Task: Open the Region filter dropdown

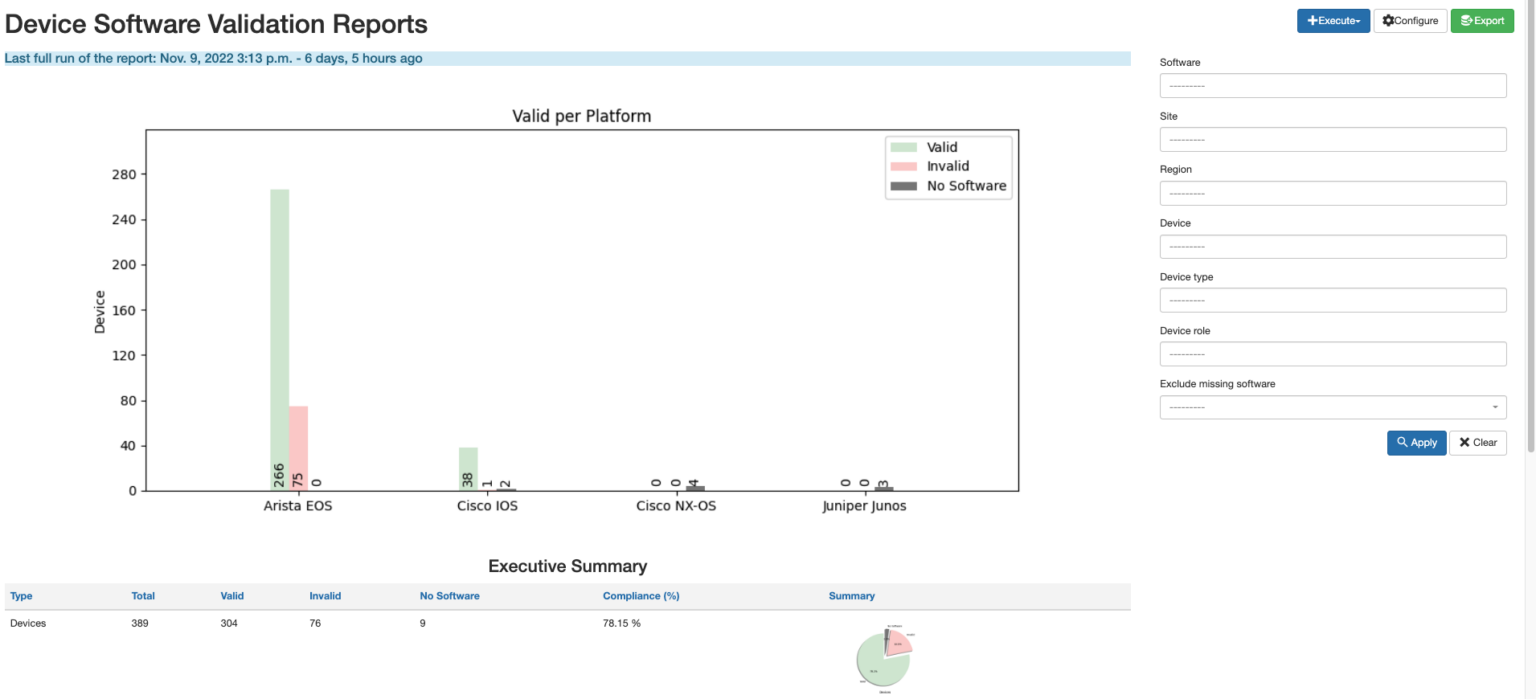Action: [x=1332, y=192]
